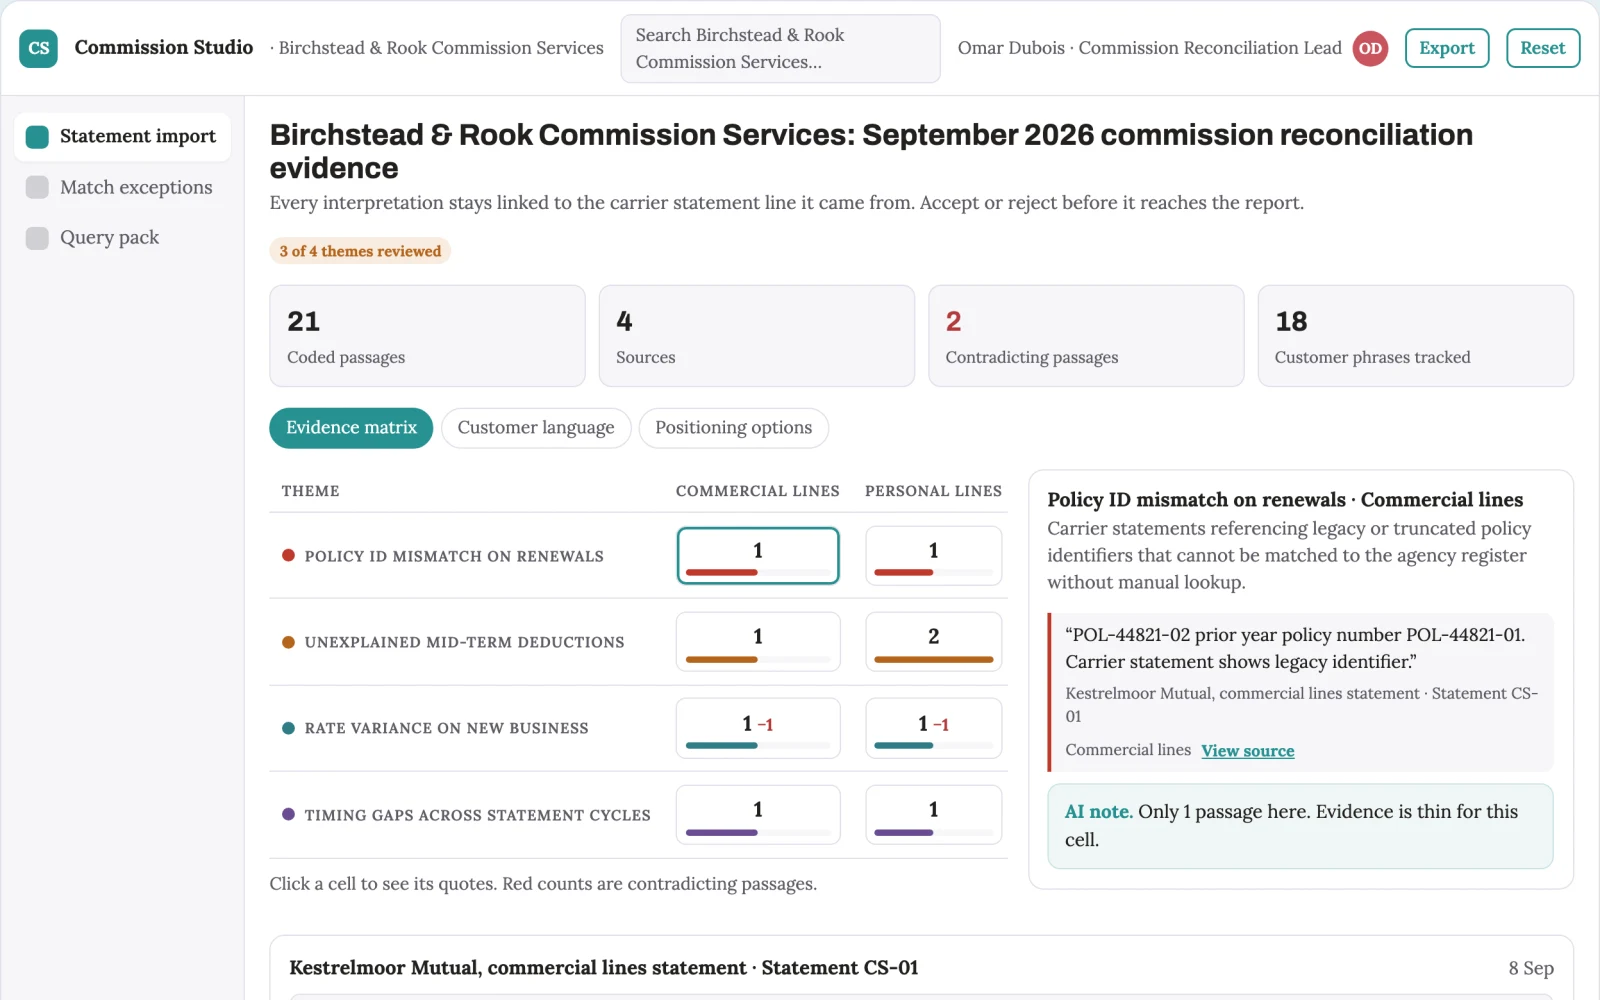Select Rate variance Personal lines cell
1600x1000 pixels.
pyautogui.click(x=933, y=728)
